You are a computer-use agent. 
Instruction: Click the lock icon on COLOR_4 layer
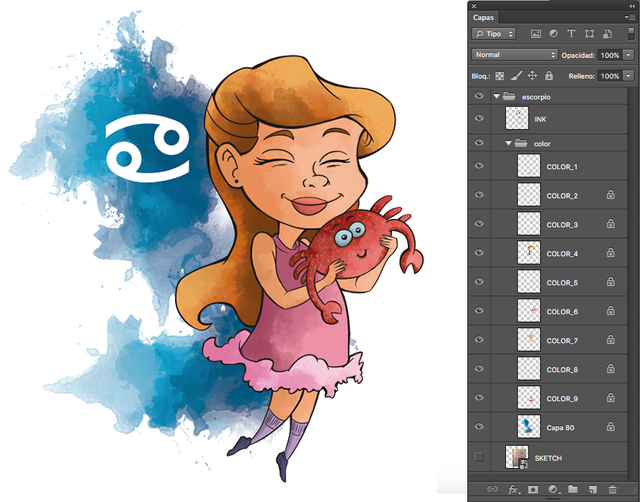(x=611, y=253)
